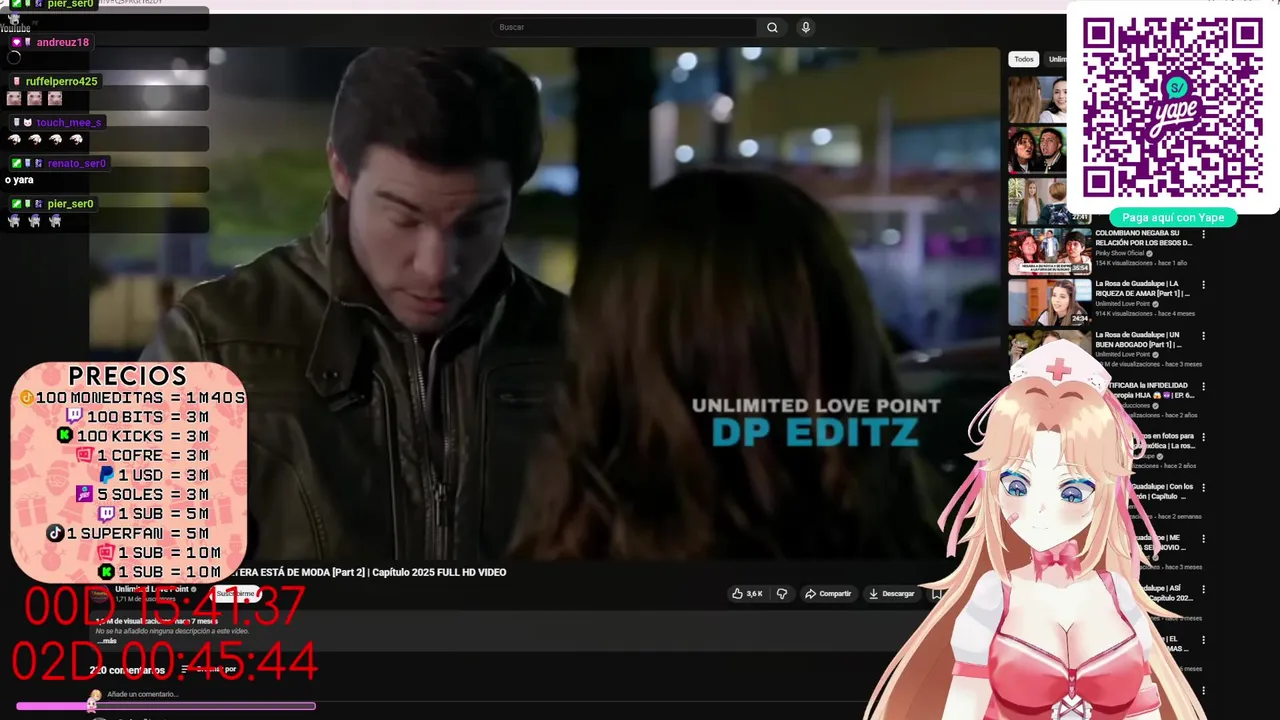Open options for UN BUEN ABOGADO video
1280x720 pixels.
tap(1203, 336)
